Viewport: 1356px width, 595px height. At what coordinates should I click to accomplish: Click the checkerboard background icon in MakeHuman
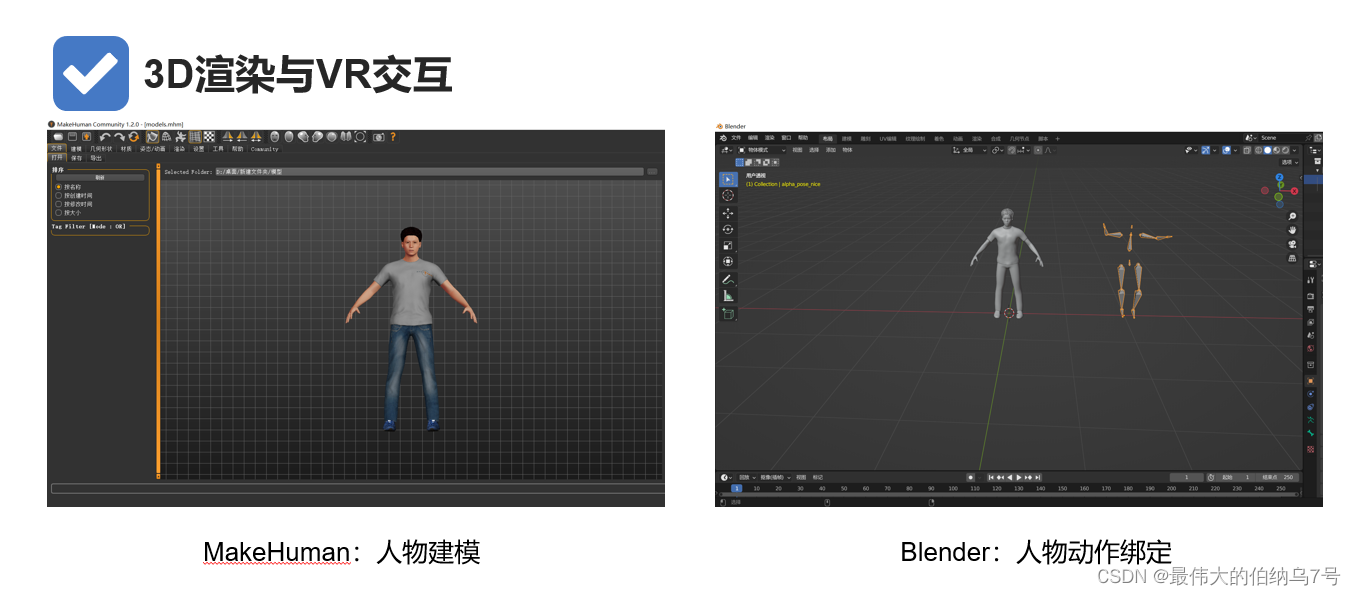point(209,137)
